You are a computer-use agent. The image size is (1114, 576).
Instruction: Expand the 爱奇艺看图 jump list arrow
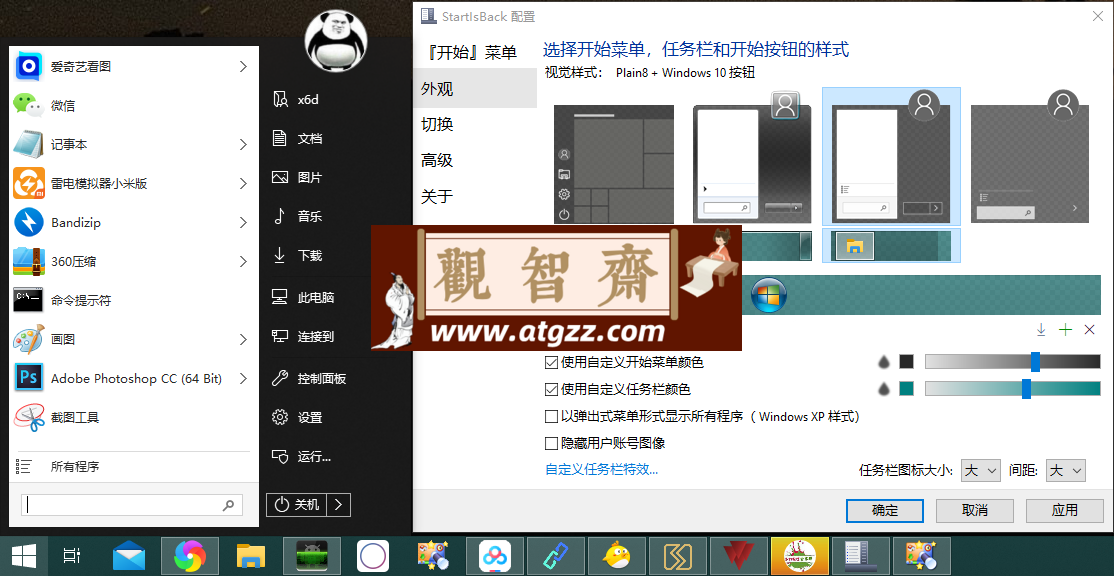243,67
